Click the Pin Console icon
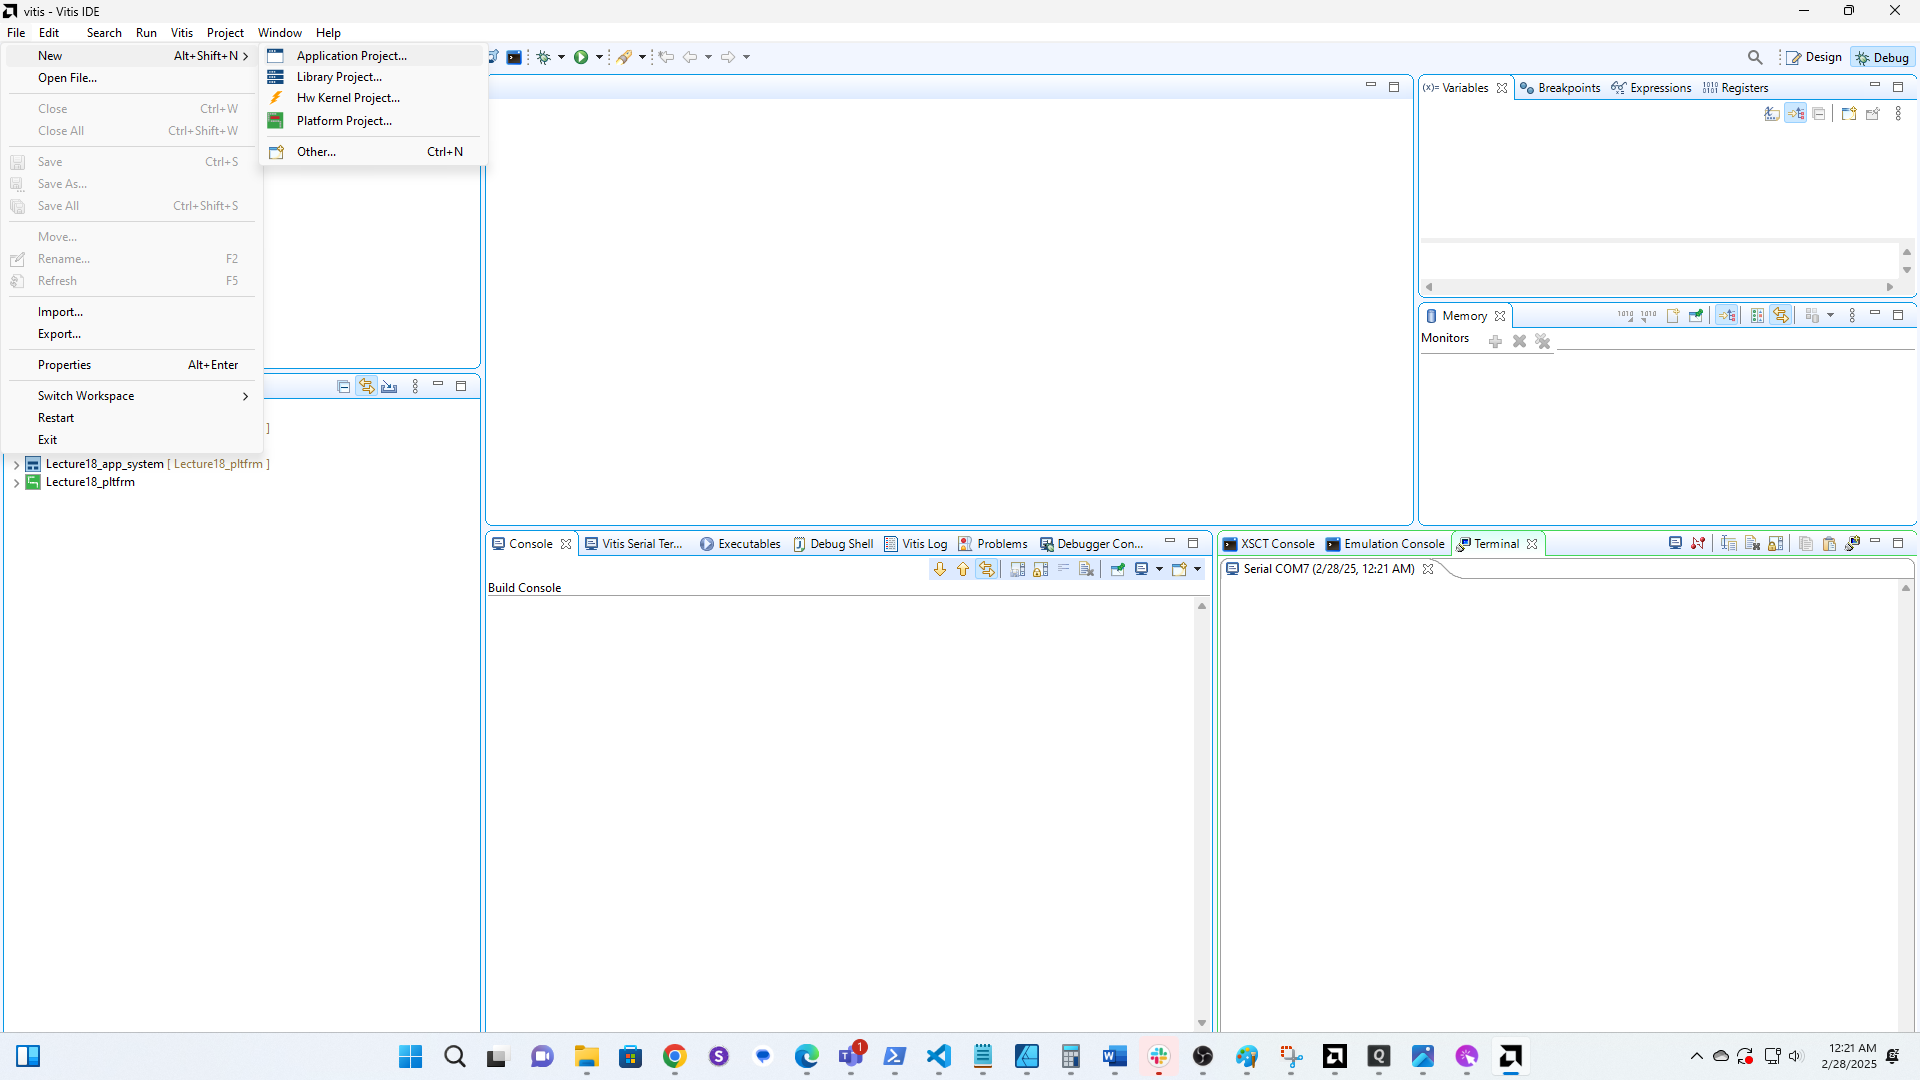Viewport: 1920px width, 1080px height. (1118, 570)
